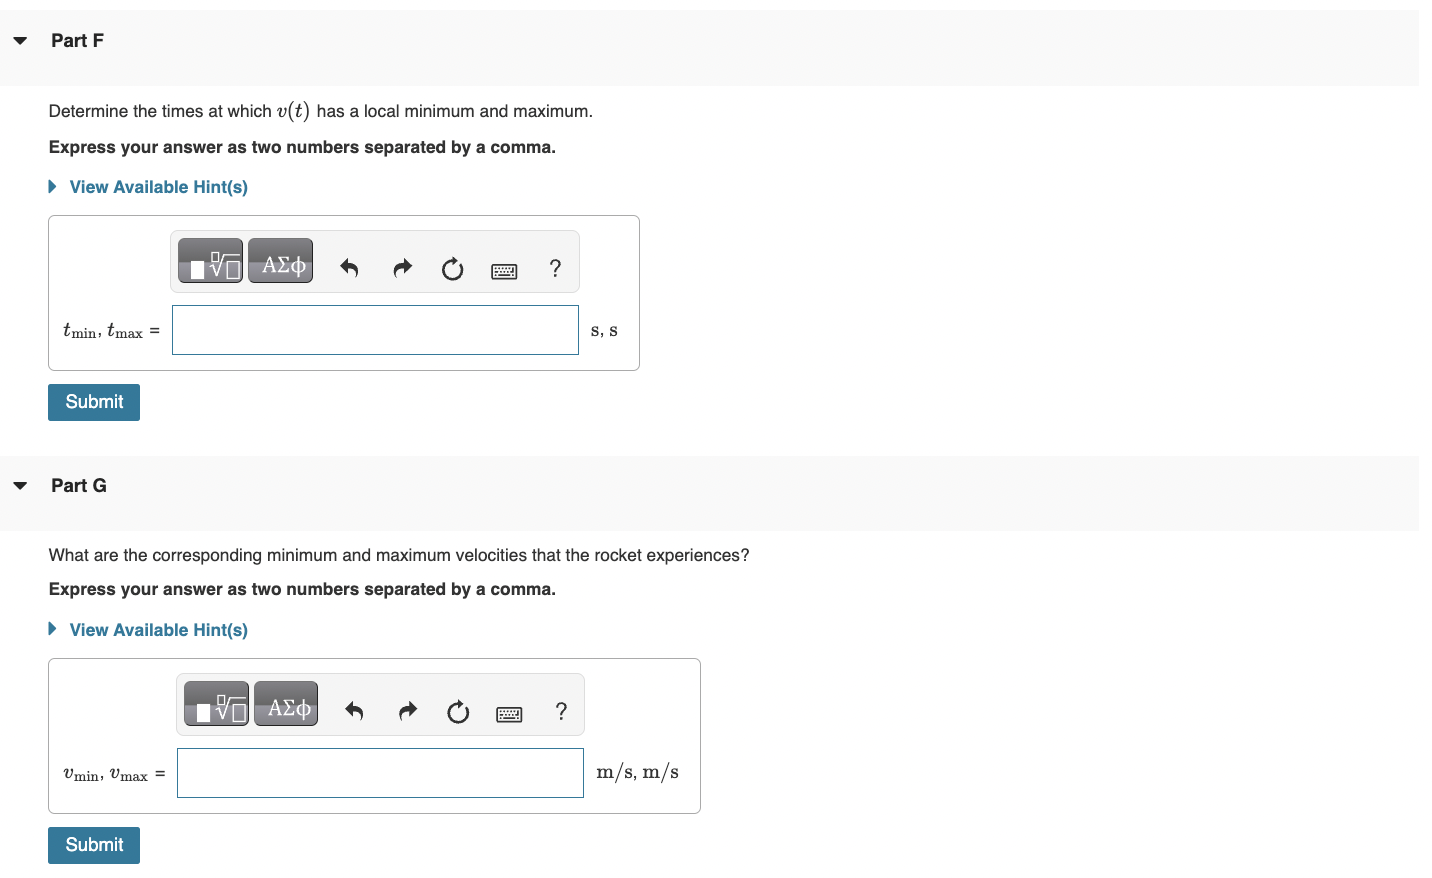Image resolution: width=1432 pixels, height=878 pixels.
Task: View Available Hints for Part F
Action: point(158,187)
